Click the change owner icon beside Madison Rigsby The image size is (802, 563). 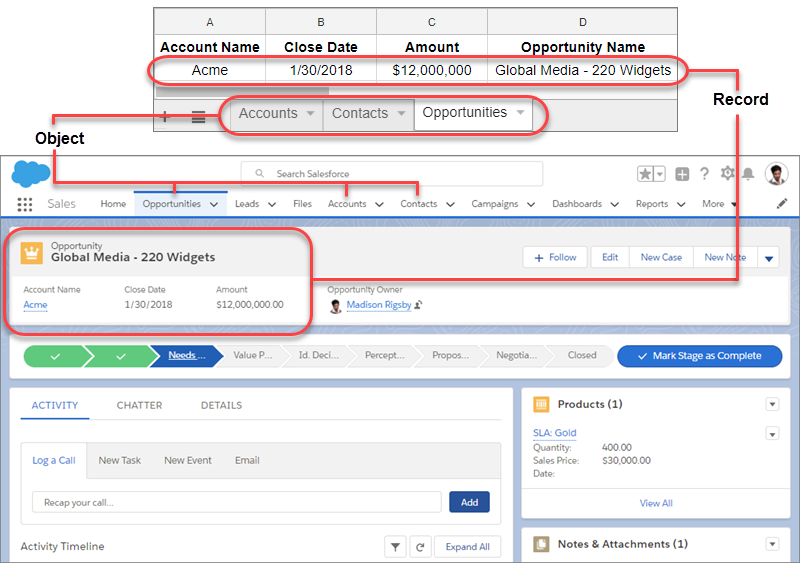(x=418, y=305)
